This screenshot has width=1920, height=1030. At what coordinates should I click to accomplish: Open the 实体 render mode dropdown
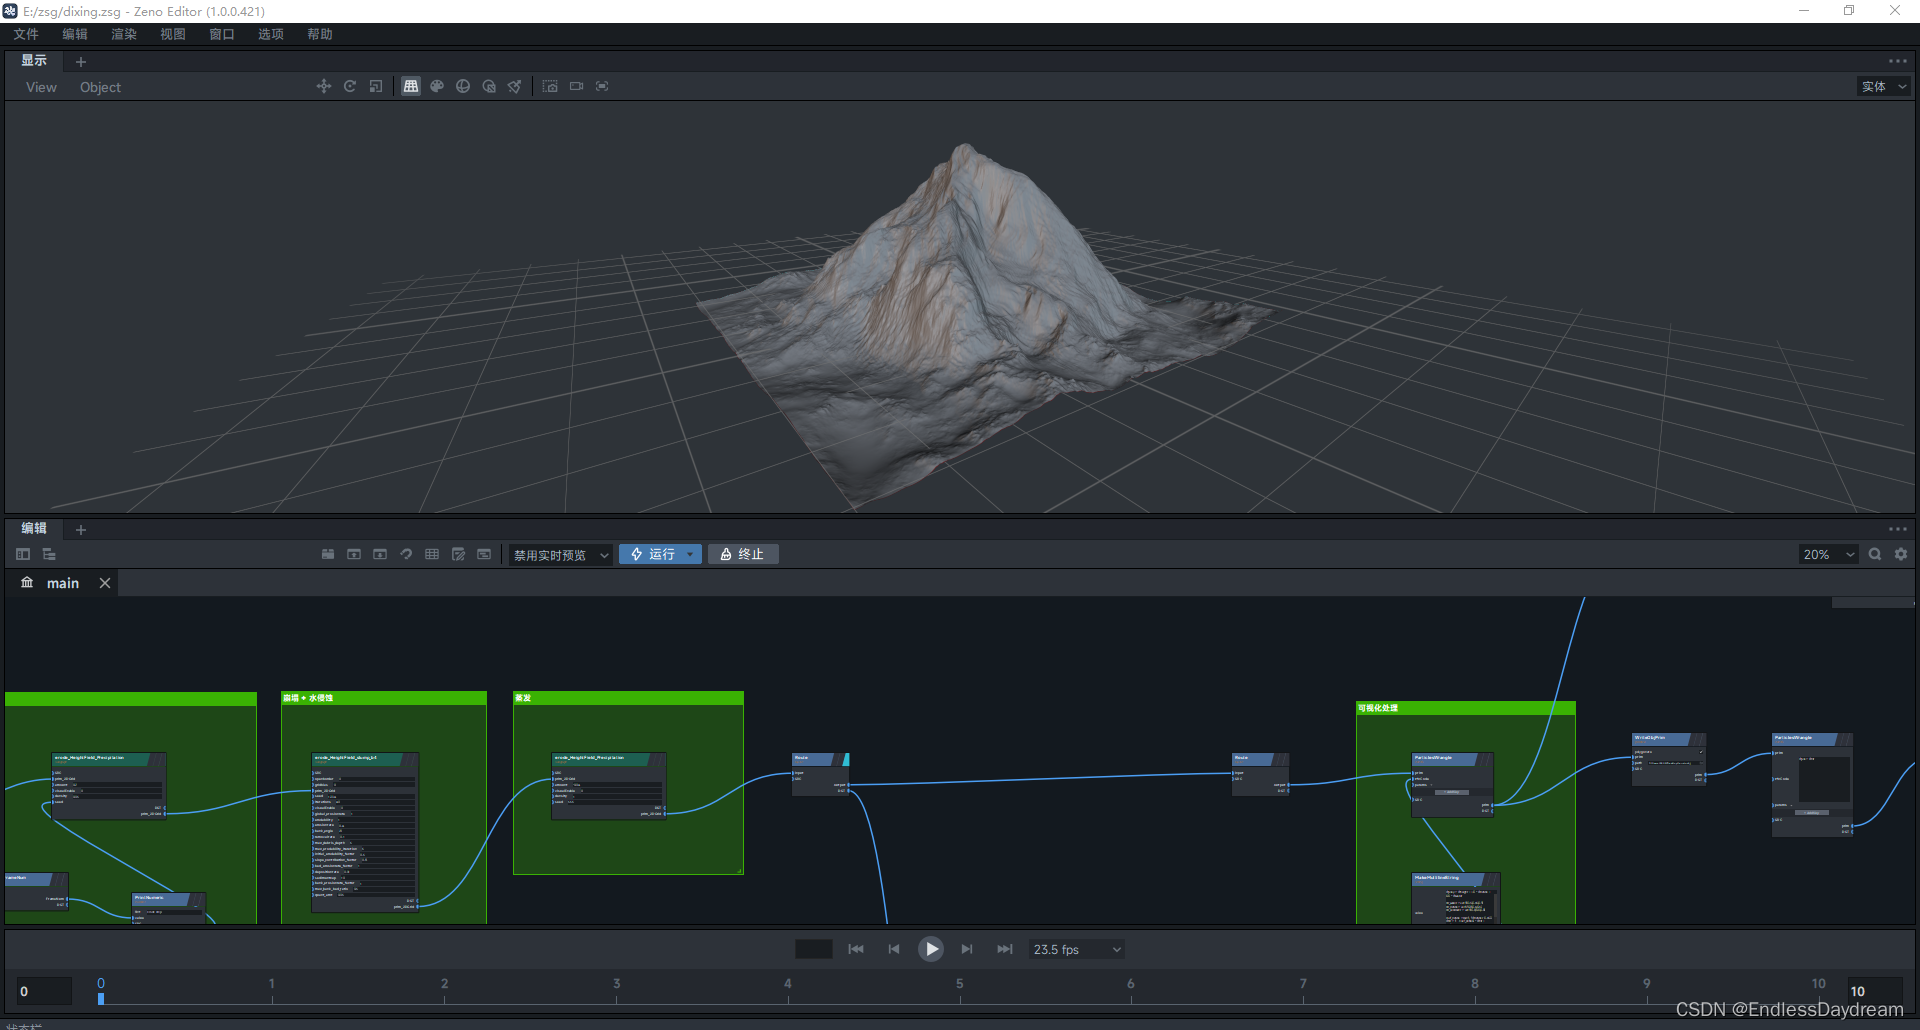(x=1884, y=87)
